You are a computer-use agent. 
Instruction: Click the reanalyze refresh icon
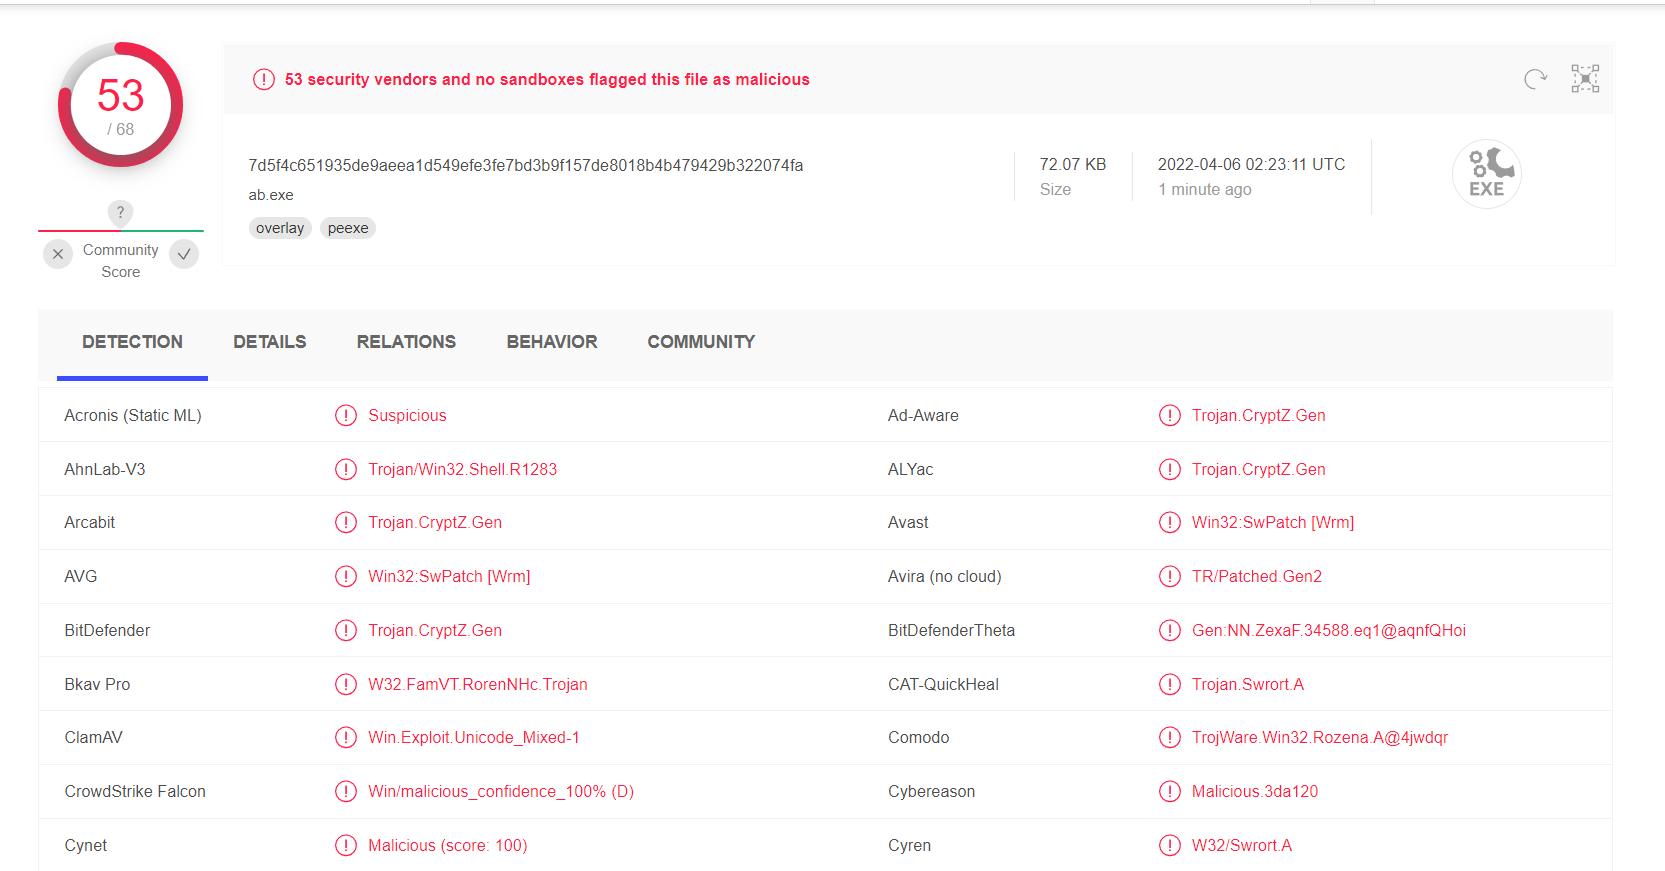(1535, 79)
